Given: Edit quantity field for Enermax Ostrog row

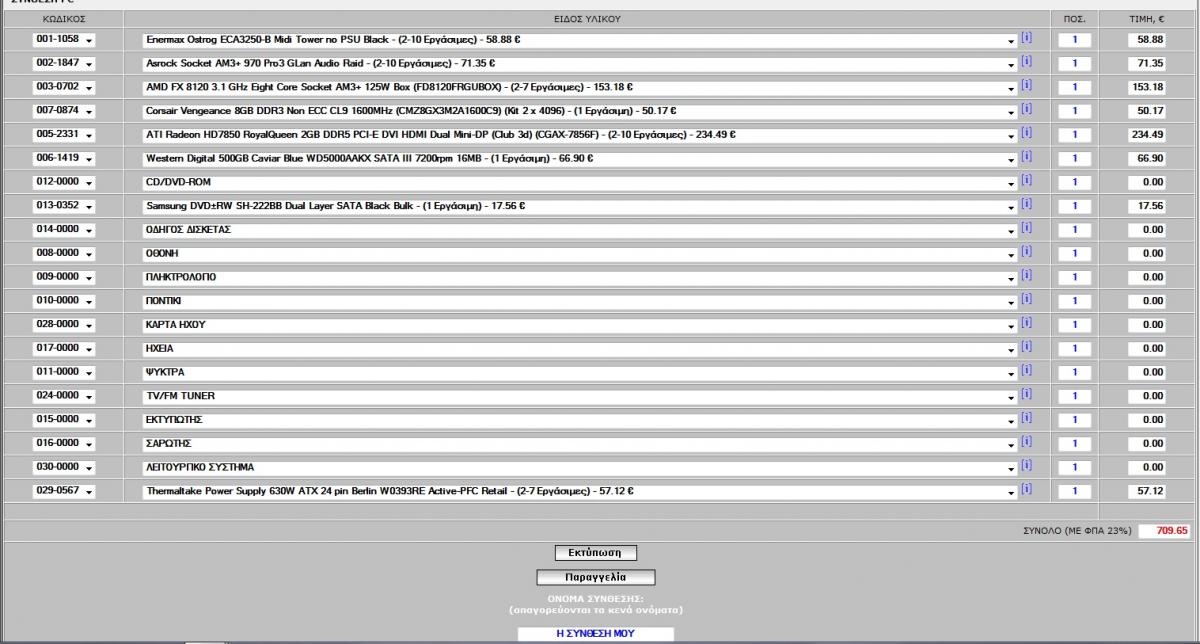Looking at the screenshot, I should (1074, 40).
